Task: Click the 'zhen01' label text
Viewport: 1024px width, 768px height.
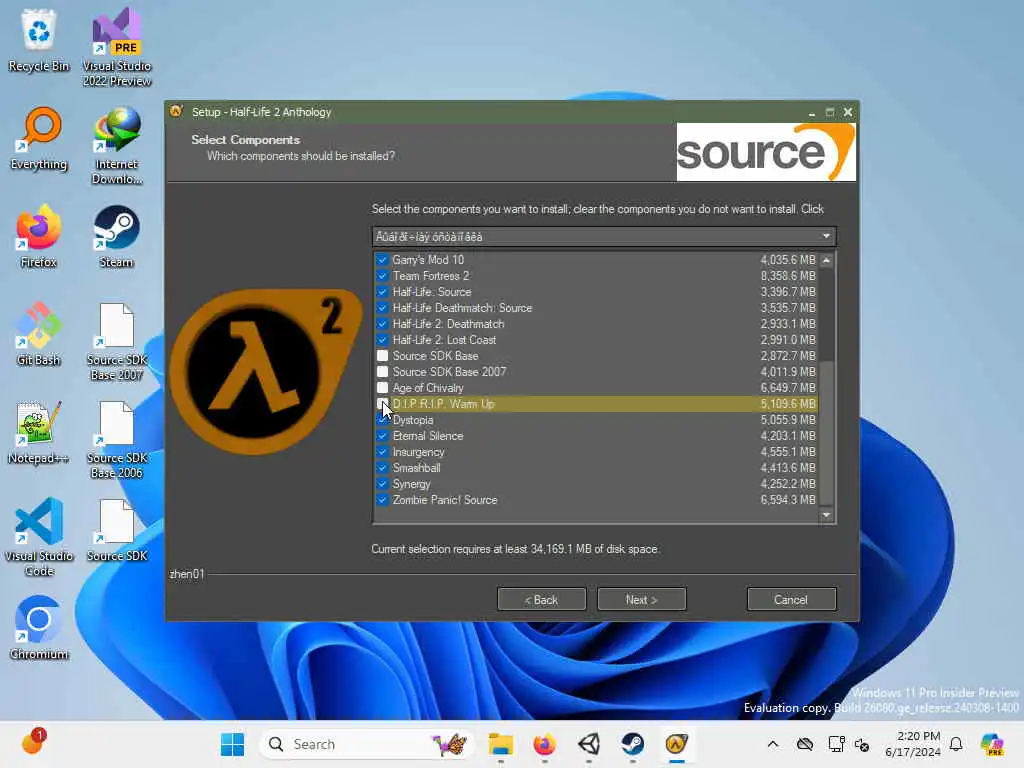Action: (x=187, y=574)
